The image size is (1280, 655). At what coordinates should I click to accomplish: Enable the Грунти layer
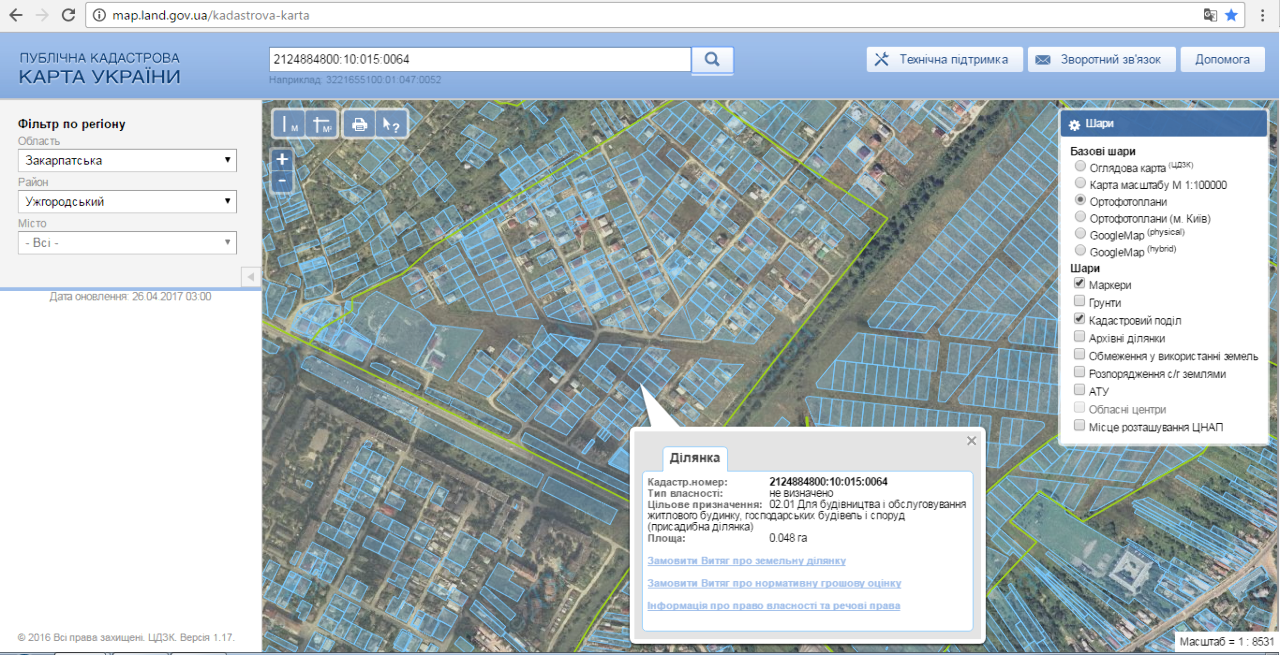[x=1079, y=301]
